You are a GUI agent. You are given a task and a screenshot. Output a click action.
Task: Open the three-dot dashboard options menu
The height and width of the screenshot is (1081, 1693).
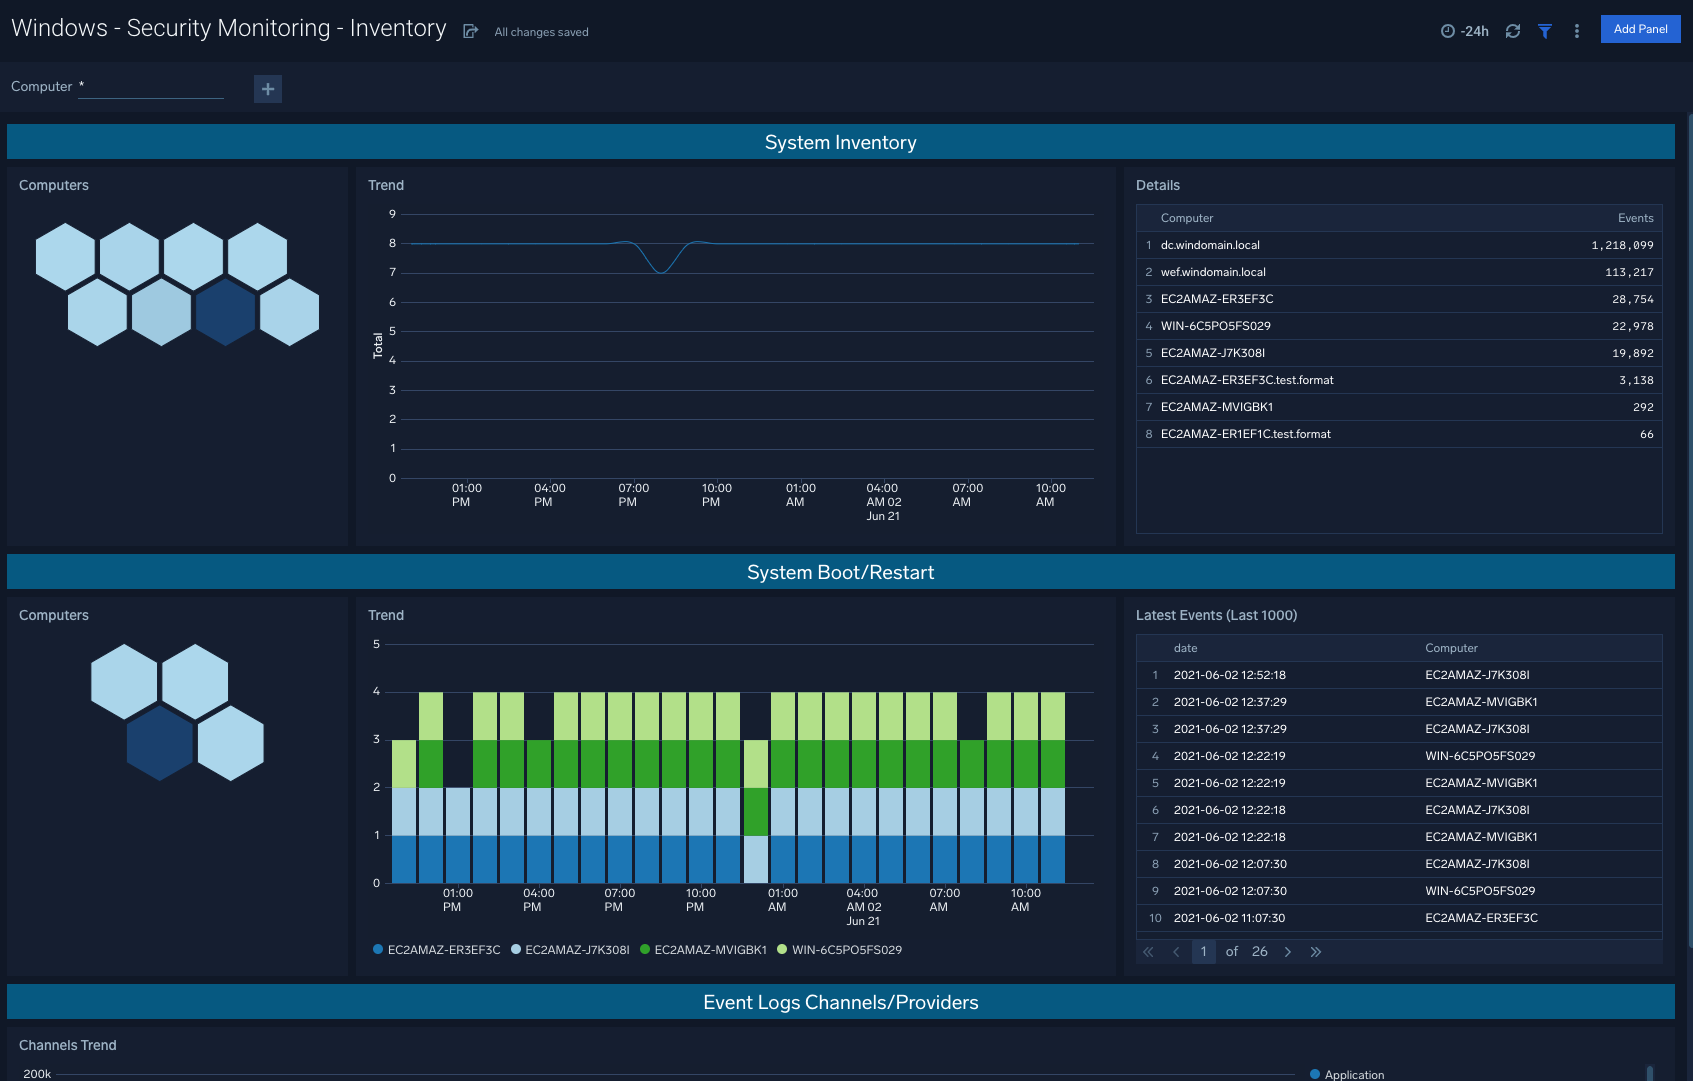pyautogui.click(x=1576, y=31)
